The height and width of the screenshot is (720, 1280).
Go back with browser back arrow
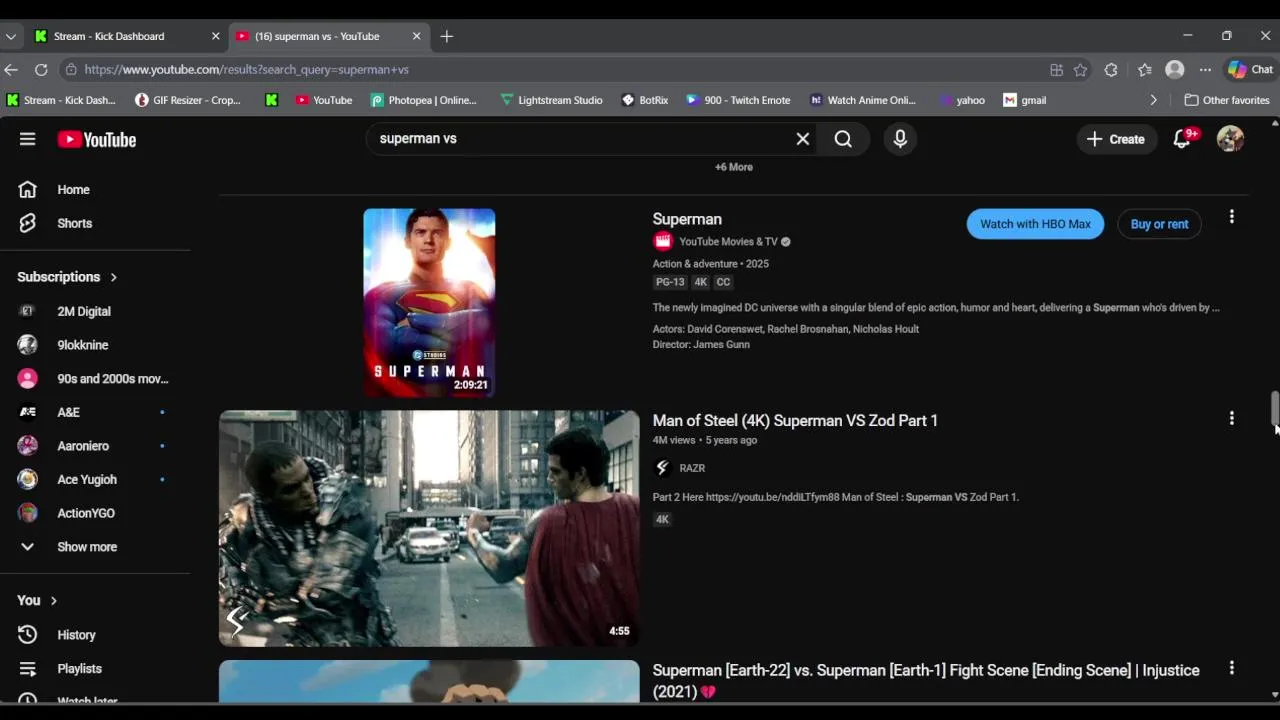coord(11,69)
